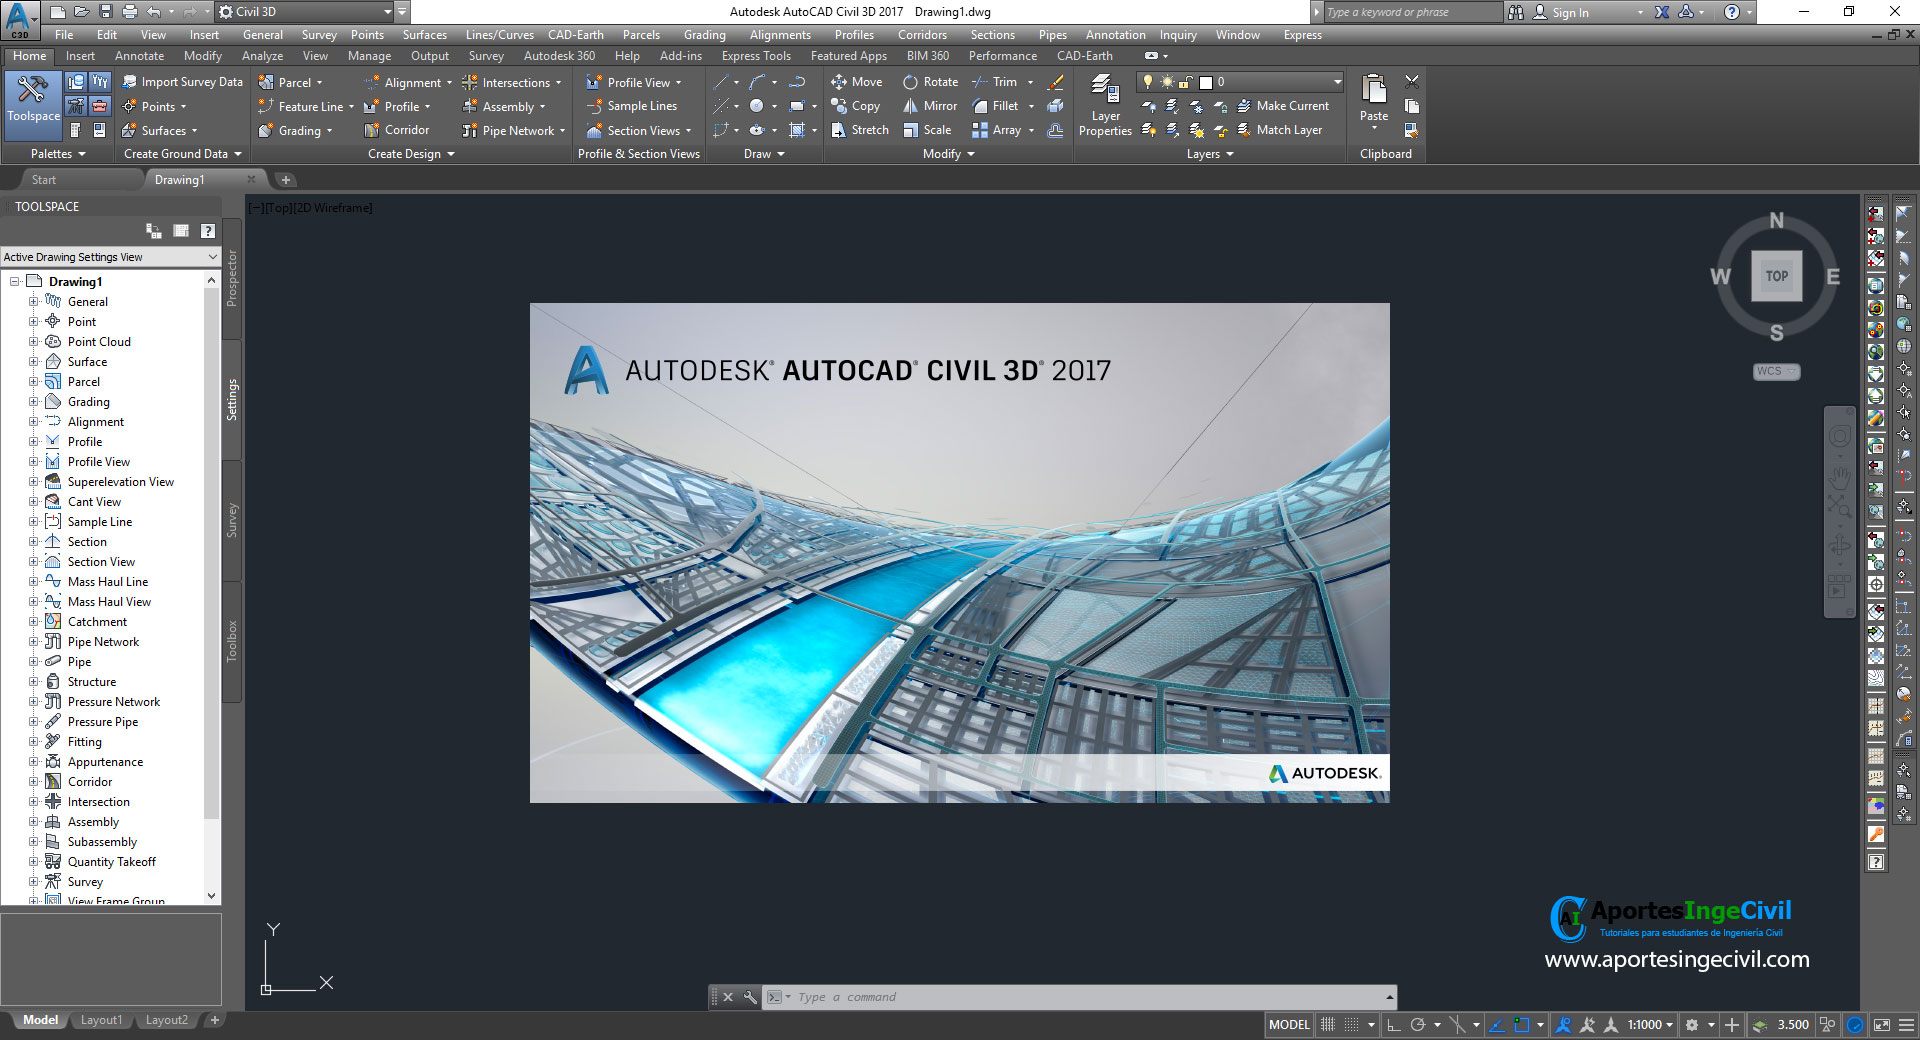Click the Match Layer icon
This screenshot has height=1040, width=1920.
tap(1289, 130)
